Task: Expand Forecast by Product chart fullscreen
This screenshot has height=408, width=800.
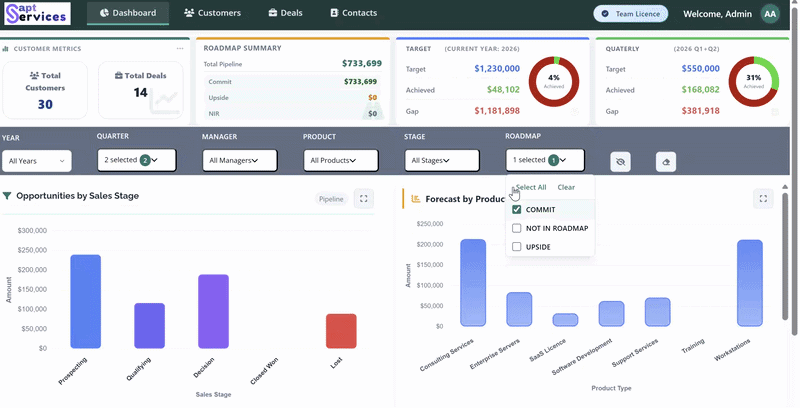Action: [x=763, y=199]
